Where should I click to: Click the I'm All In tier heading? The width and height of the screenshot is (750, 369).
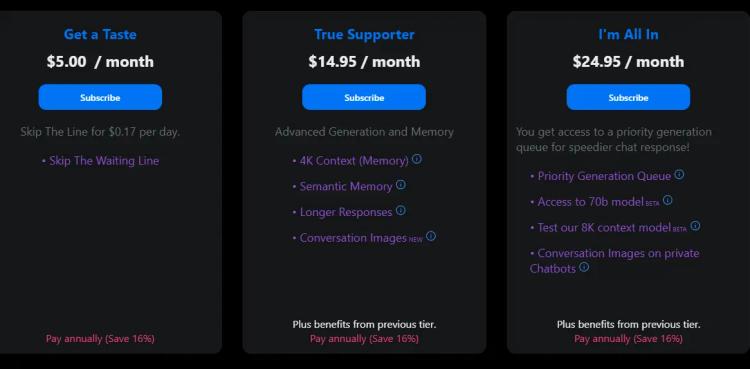coord(628,34)
